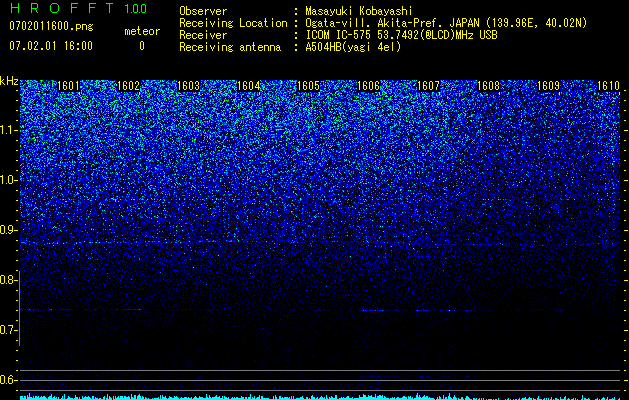Click the Receiving Location label
Screen dimensions: 629x400
(x=233, y=23)
